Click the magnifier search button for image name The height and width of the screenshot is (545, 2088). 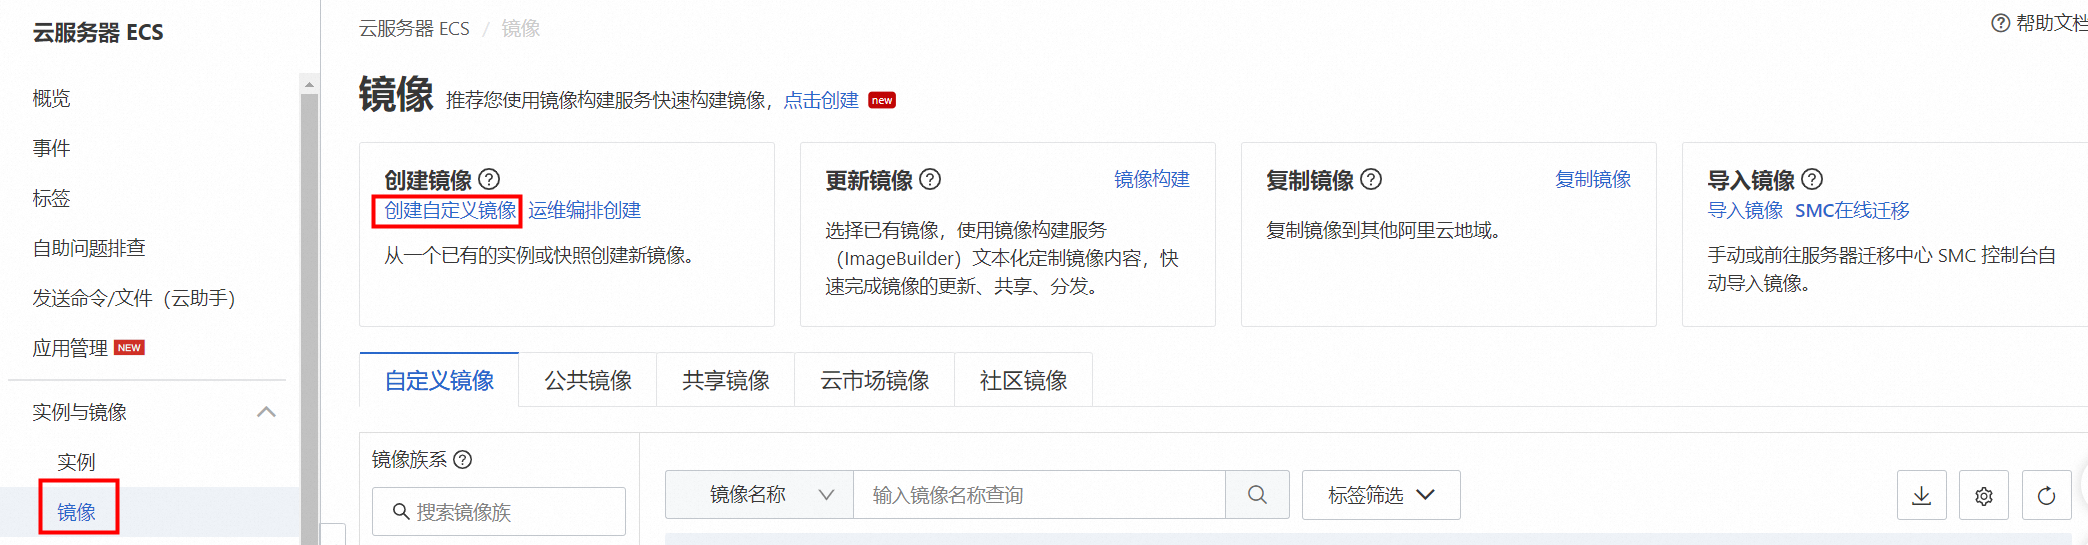pyautogui.click(x=1257, y=495)
